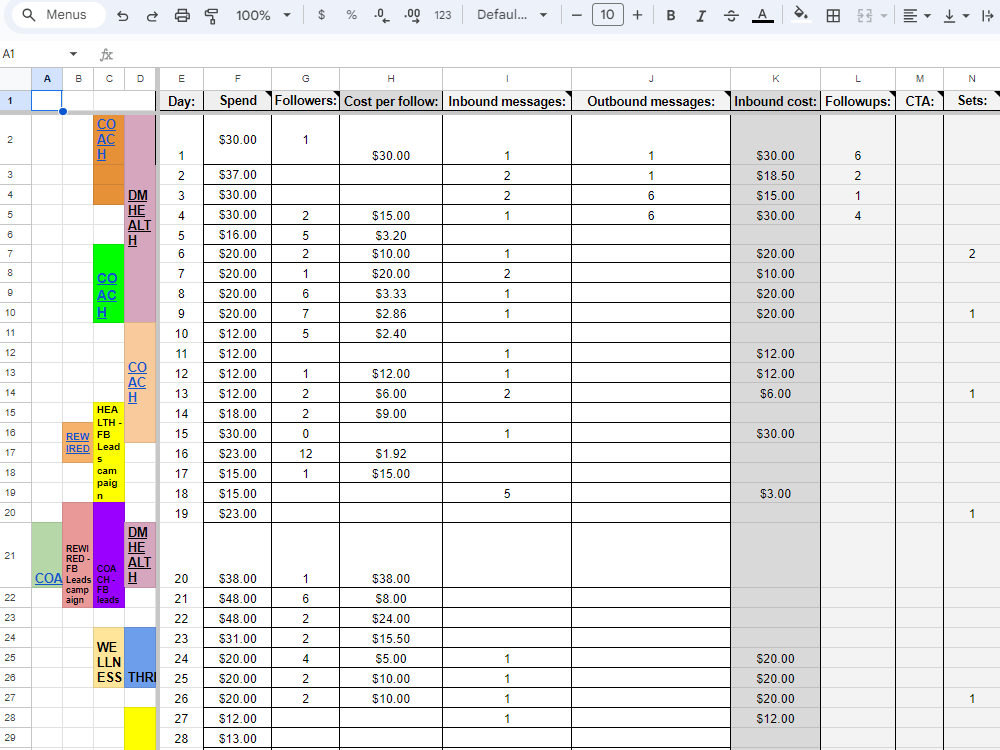Select the $37.00 spend cell

pos(238,175)
